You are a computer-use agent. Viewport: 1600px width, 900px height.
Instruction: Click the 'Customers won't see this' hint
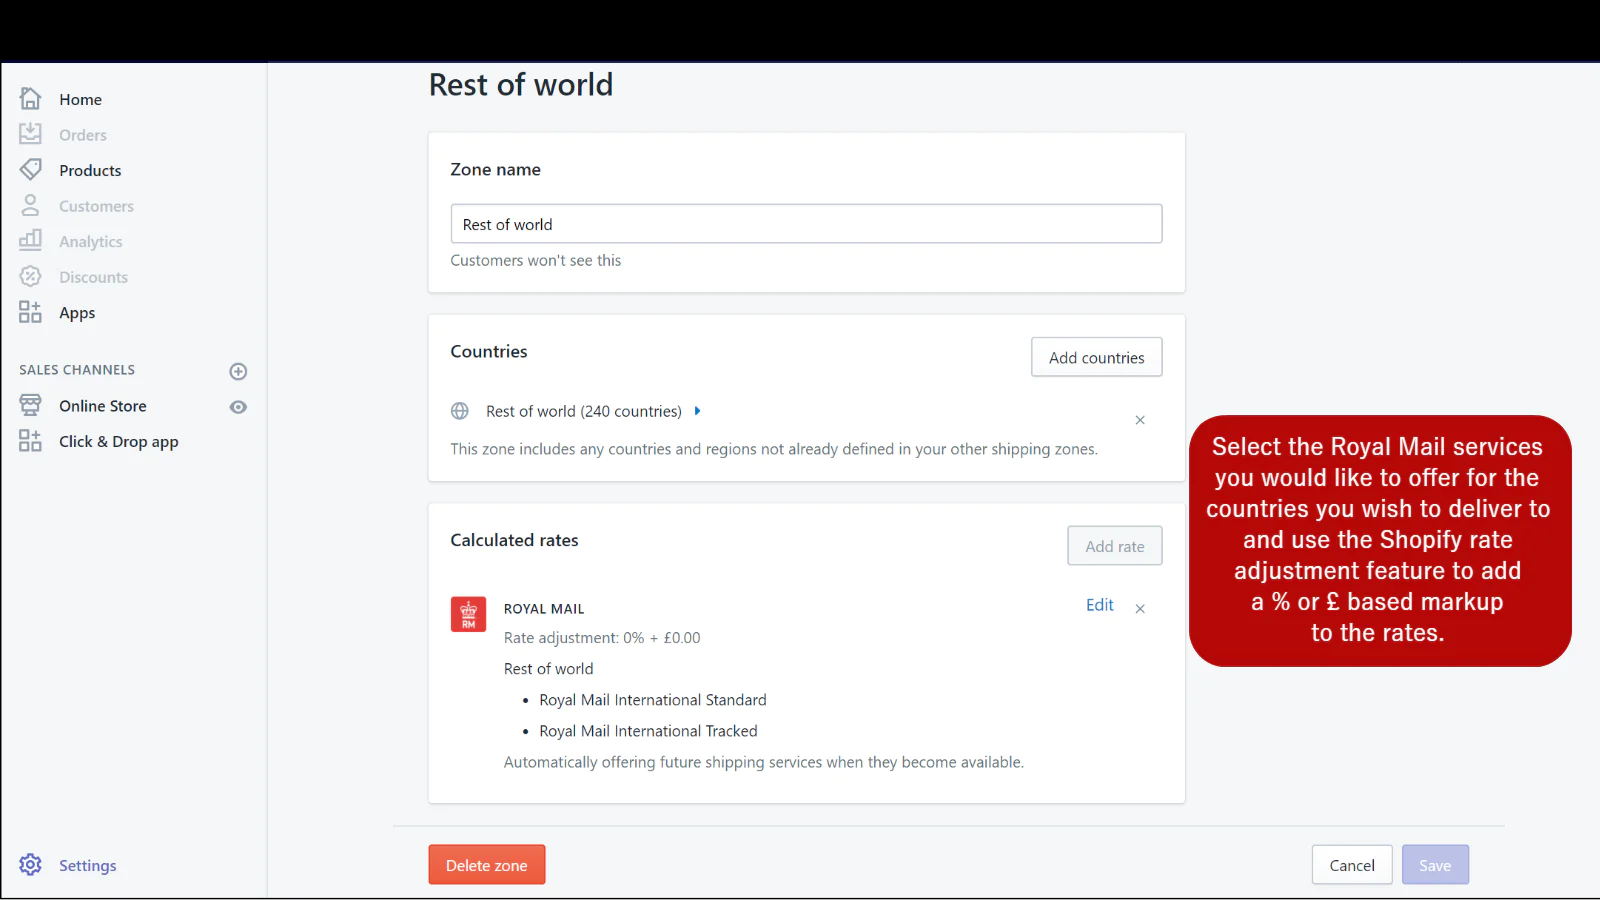[x=535, y=260]
